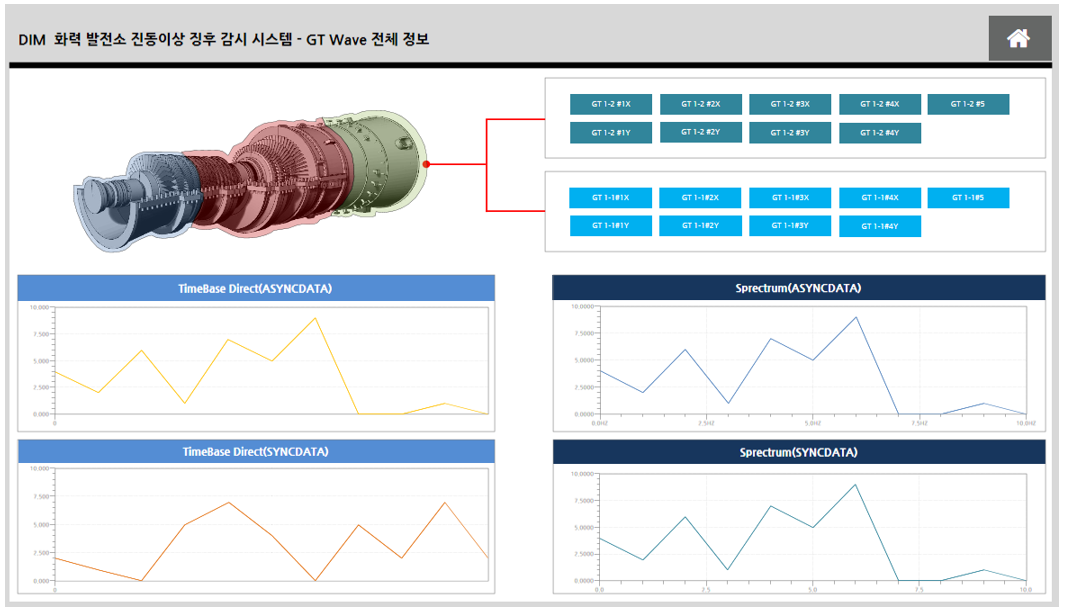Image resolution: width=1066 pixels, height=613 pixels.
Task: Open the GT 1-2 #4Y channel
Action: pos(880,133)
